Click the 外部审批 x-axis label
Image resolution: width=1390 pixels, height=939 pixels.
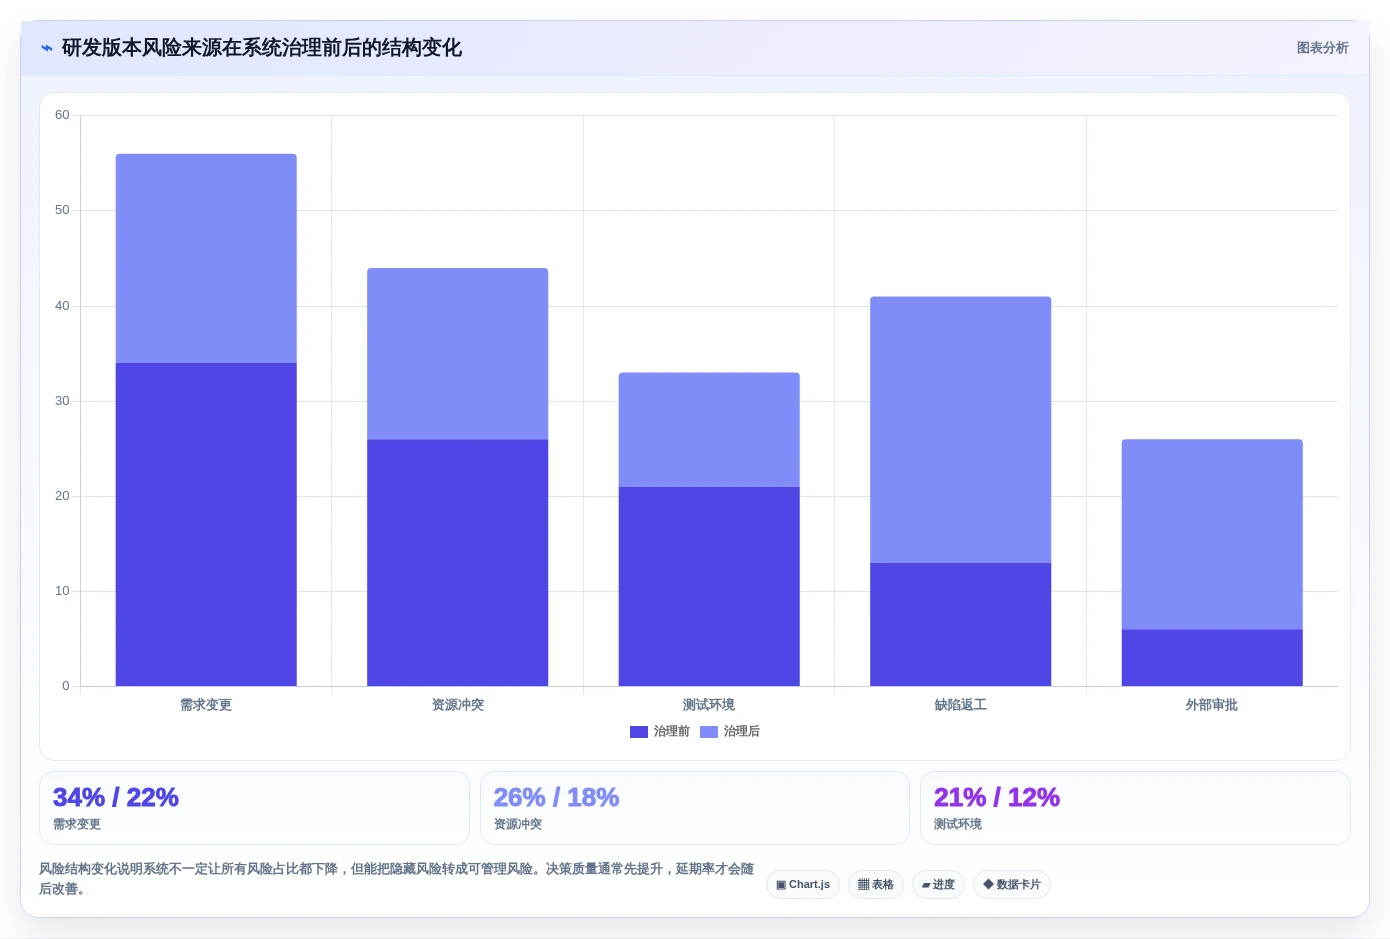1212,705
